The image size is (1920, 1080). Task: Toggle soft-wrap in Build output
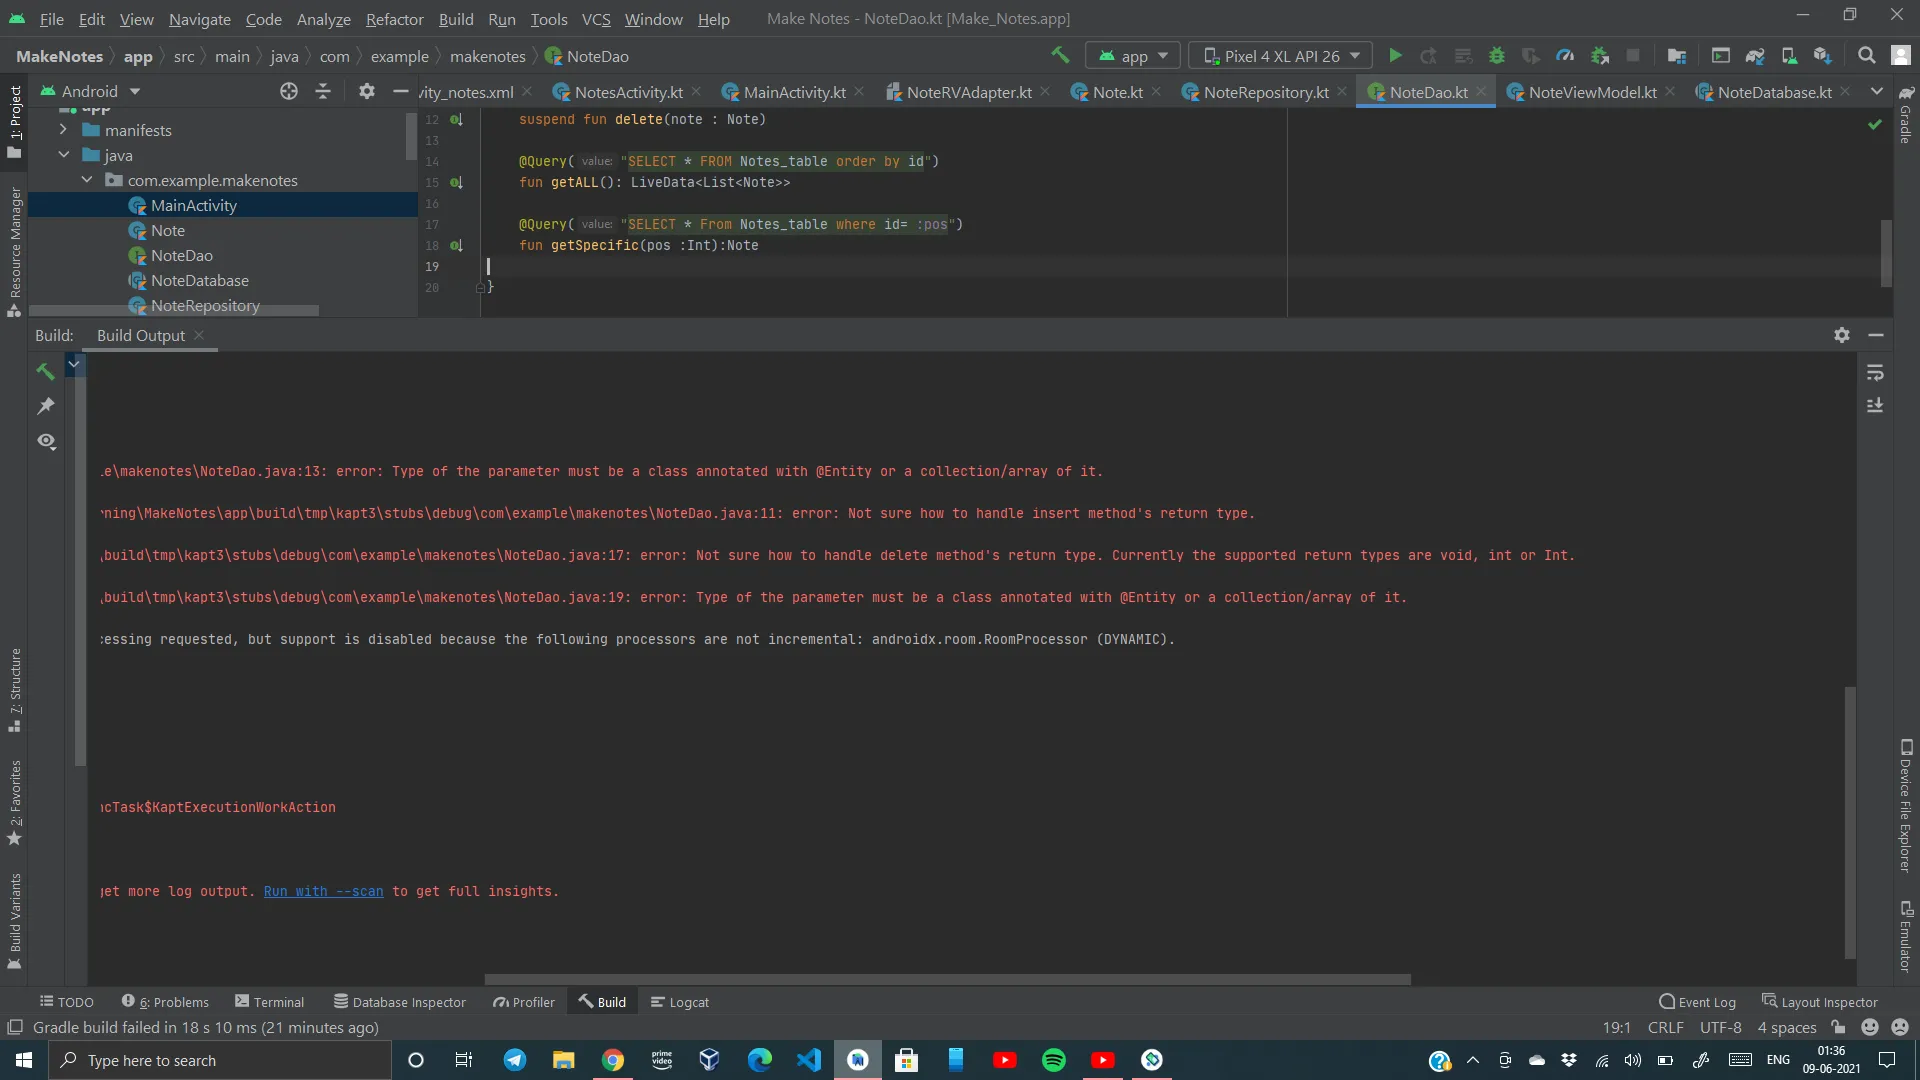point(1875,373)
